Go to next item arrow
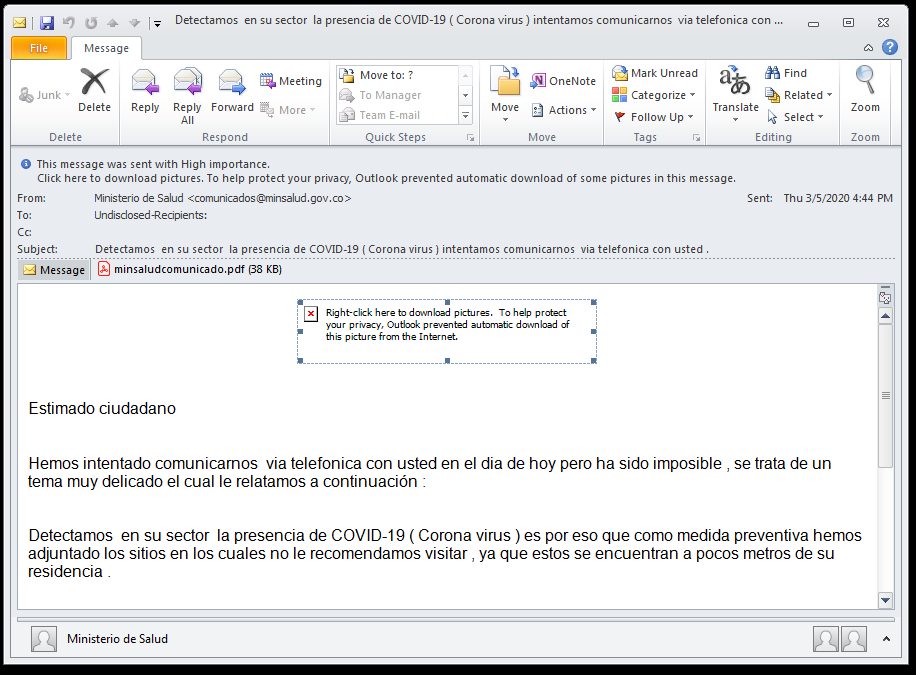 (x=134, y=23)
